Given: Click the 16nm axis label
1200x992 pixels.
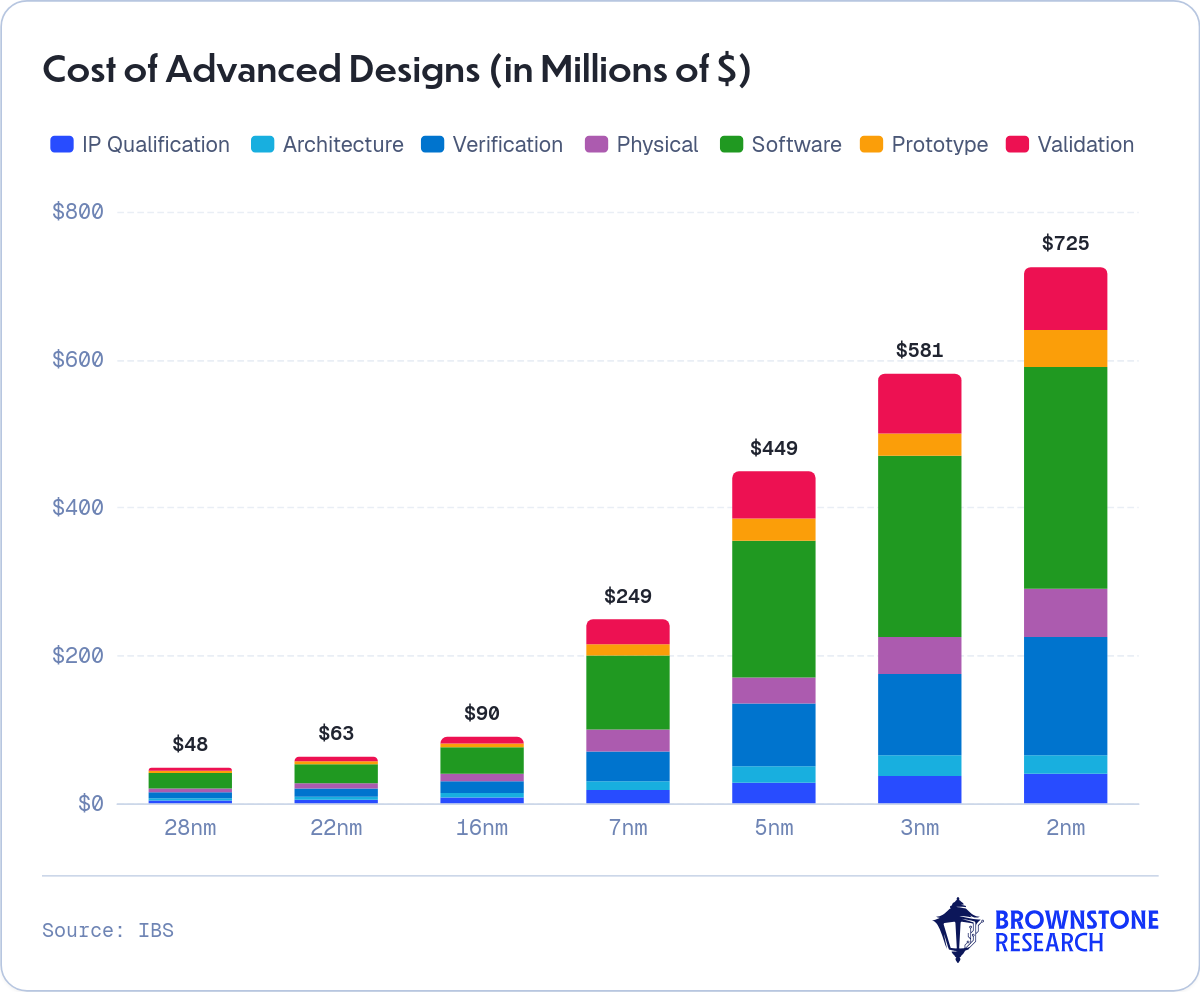Looking at the screenshot, I should point(482,828).
